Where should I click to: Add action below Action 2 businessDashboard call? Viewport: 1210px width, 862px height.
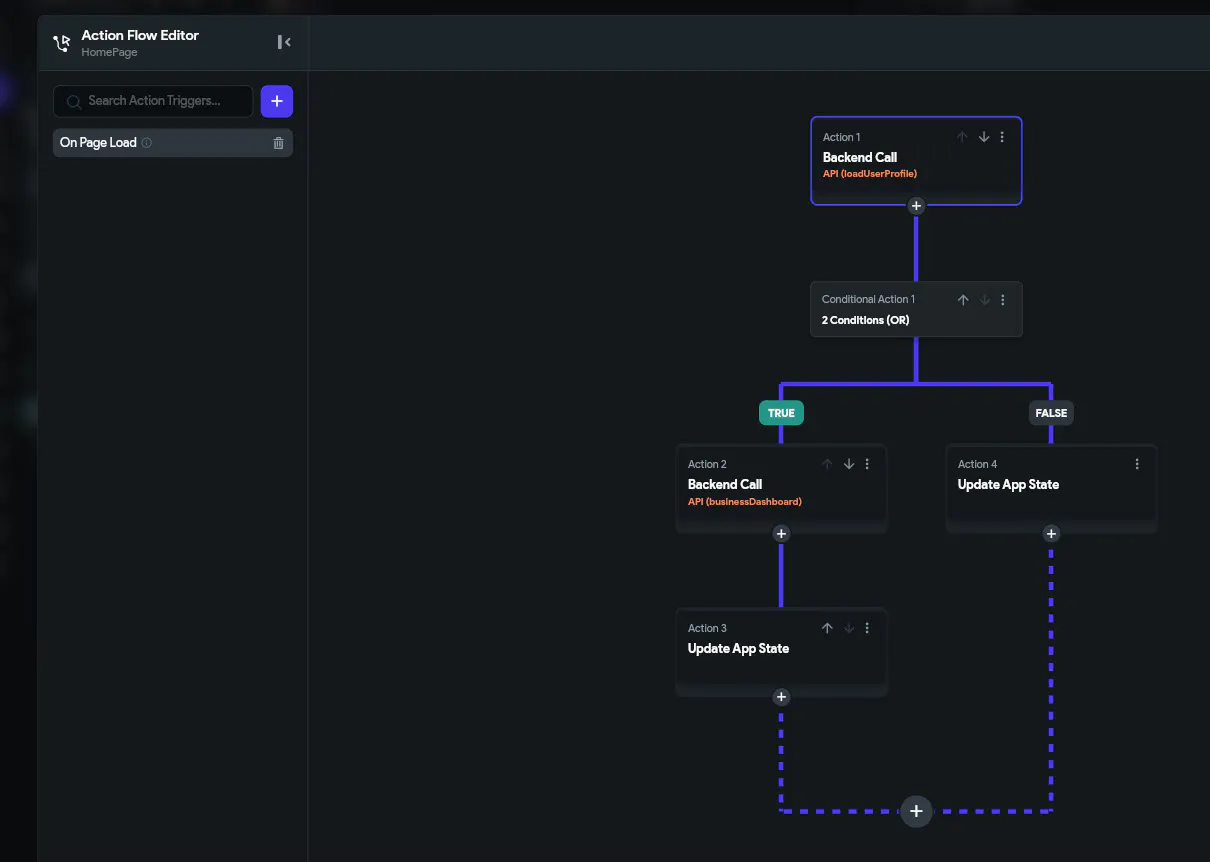(x=781, y=534)
